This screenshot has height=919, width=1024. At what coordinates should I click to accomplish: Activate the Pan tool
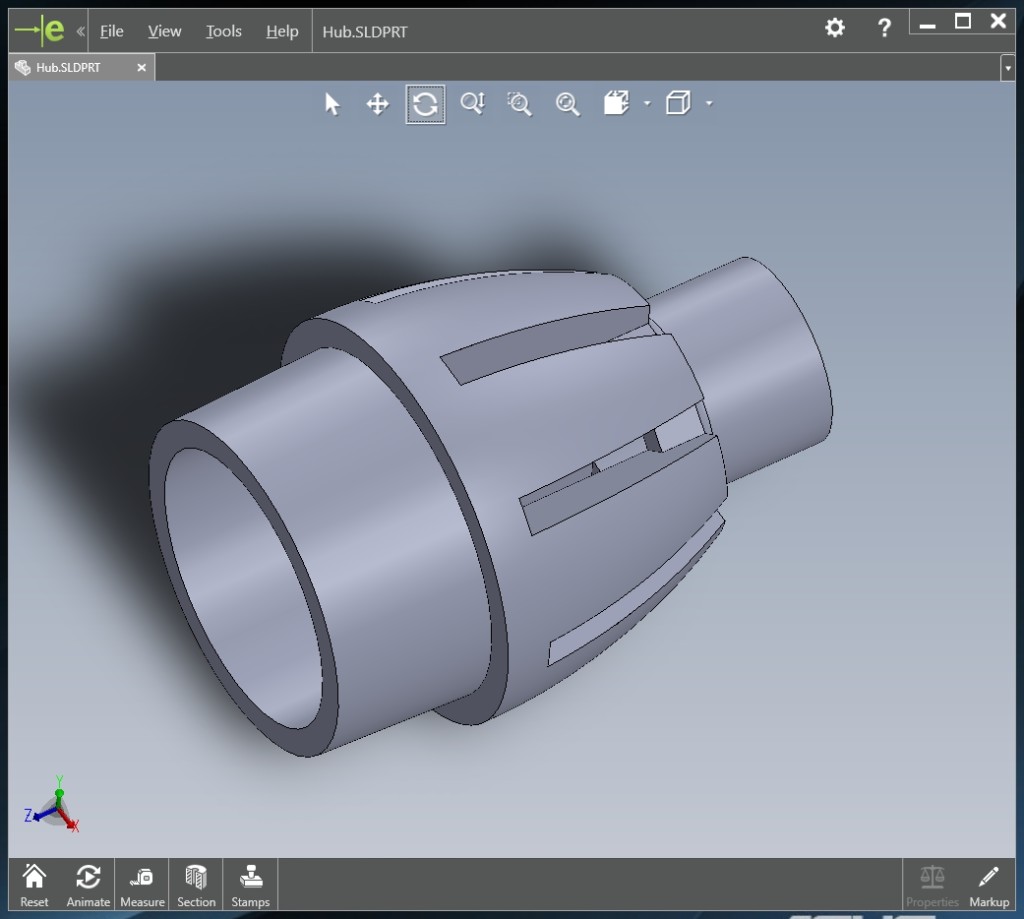[377, 104]
